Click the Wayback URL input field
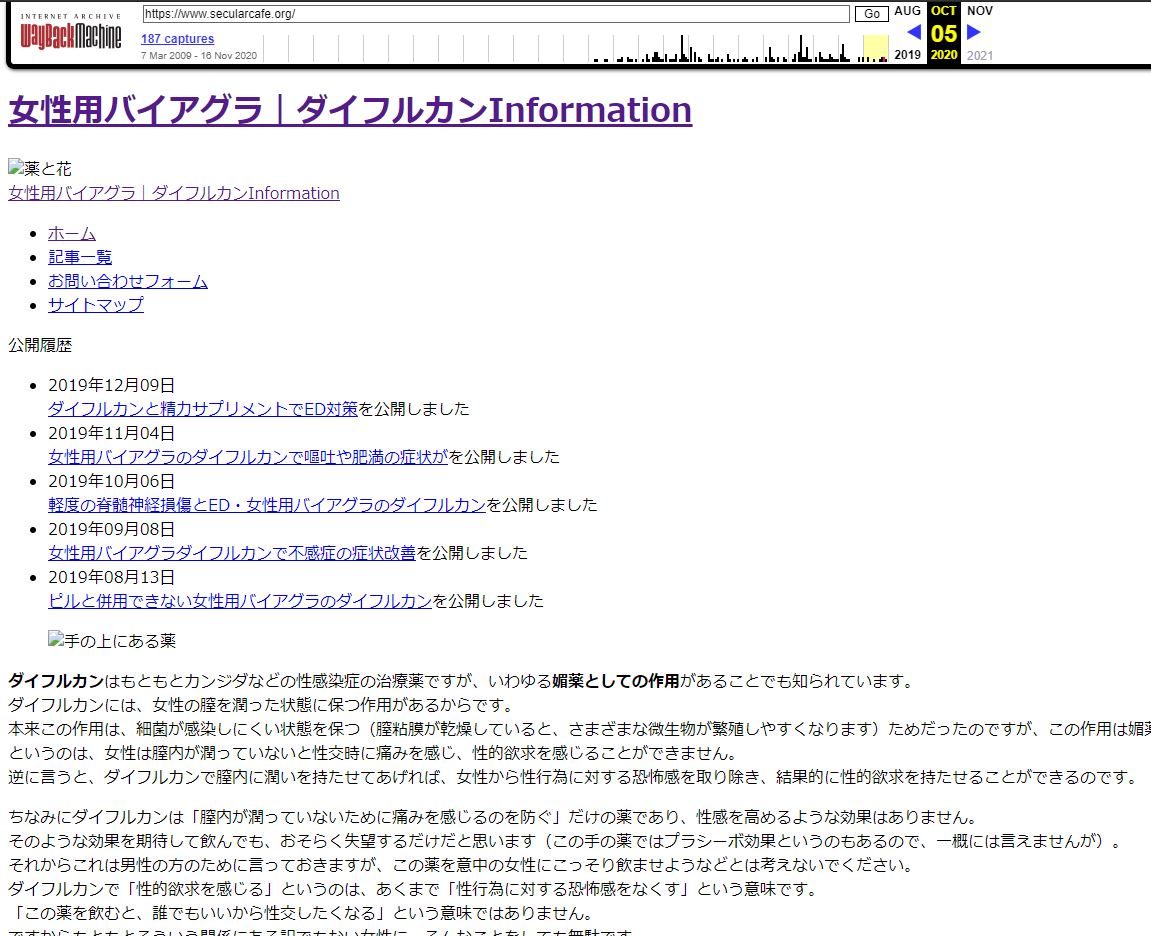 click(495, 14)
